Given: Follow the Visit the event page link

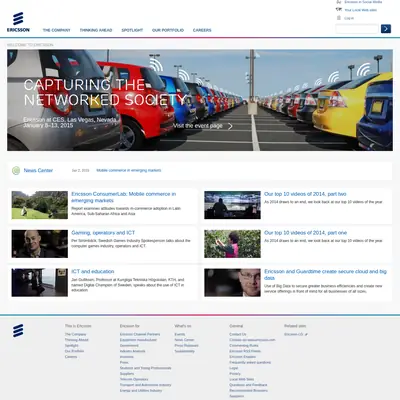Looking at the screenshot, I should [x=198, y=126].
